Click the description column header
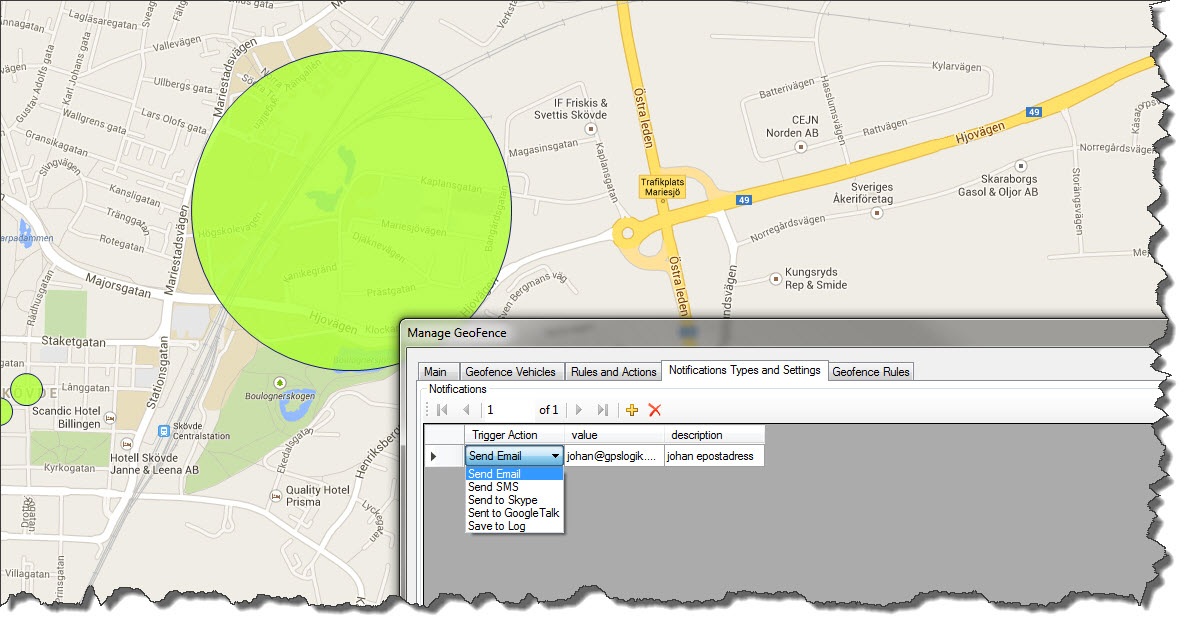This screenshot has height=631, width=1193. click(x=714, y=435)
